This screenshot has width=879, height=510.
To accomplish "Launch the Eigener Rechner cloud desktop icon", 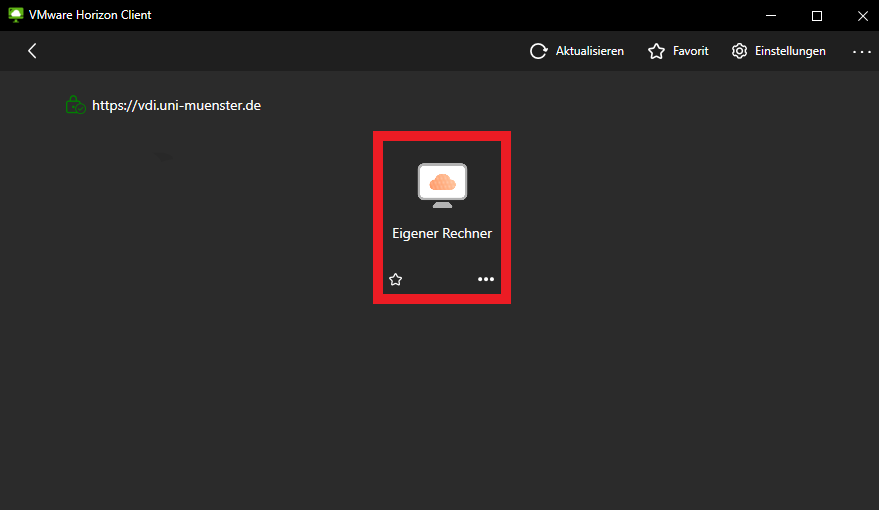I will click(442, 185).
